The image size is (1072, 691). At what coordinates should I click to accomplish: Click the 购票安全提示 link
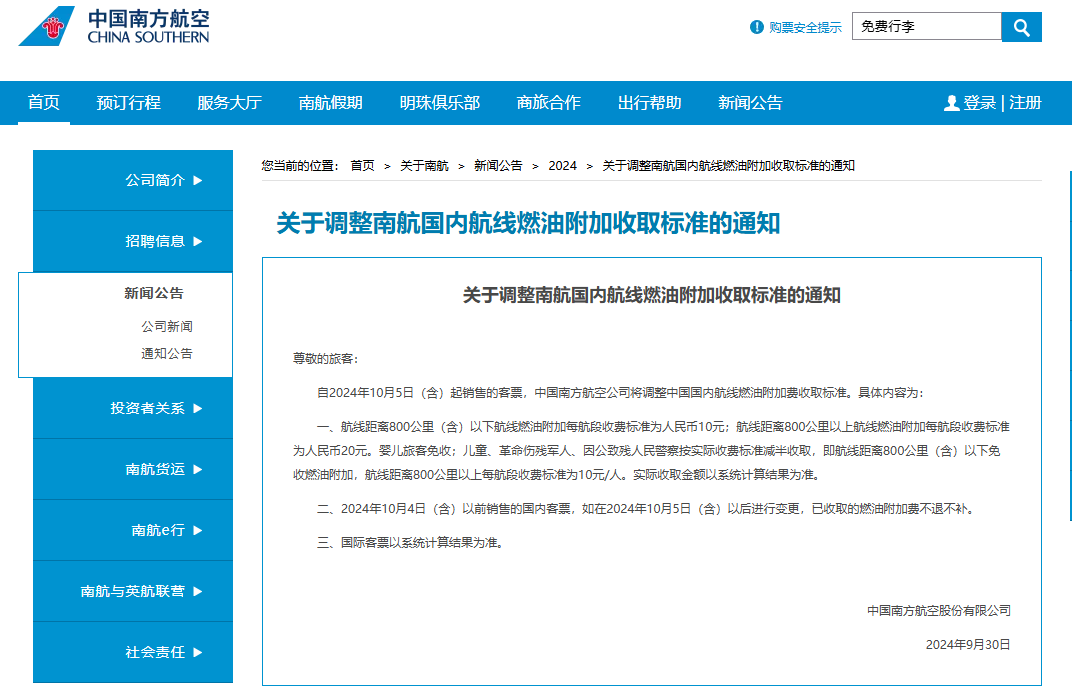(805, 28)
